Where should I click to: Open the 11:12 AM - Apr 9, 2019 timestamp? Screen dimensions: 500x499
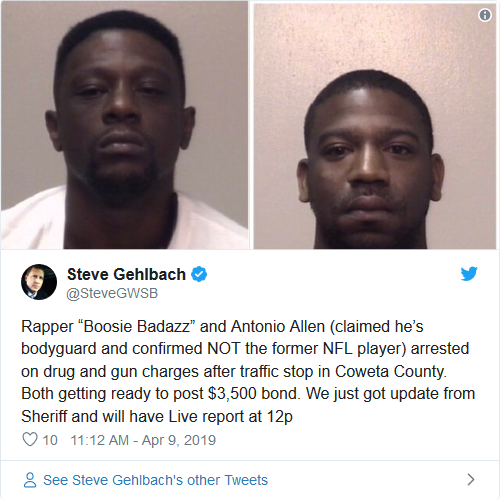[143, 440]
